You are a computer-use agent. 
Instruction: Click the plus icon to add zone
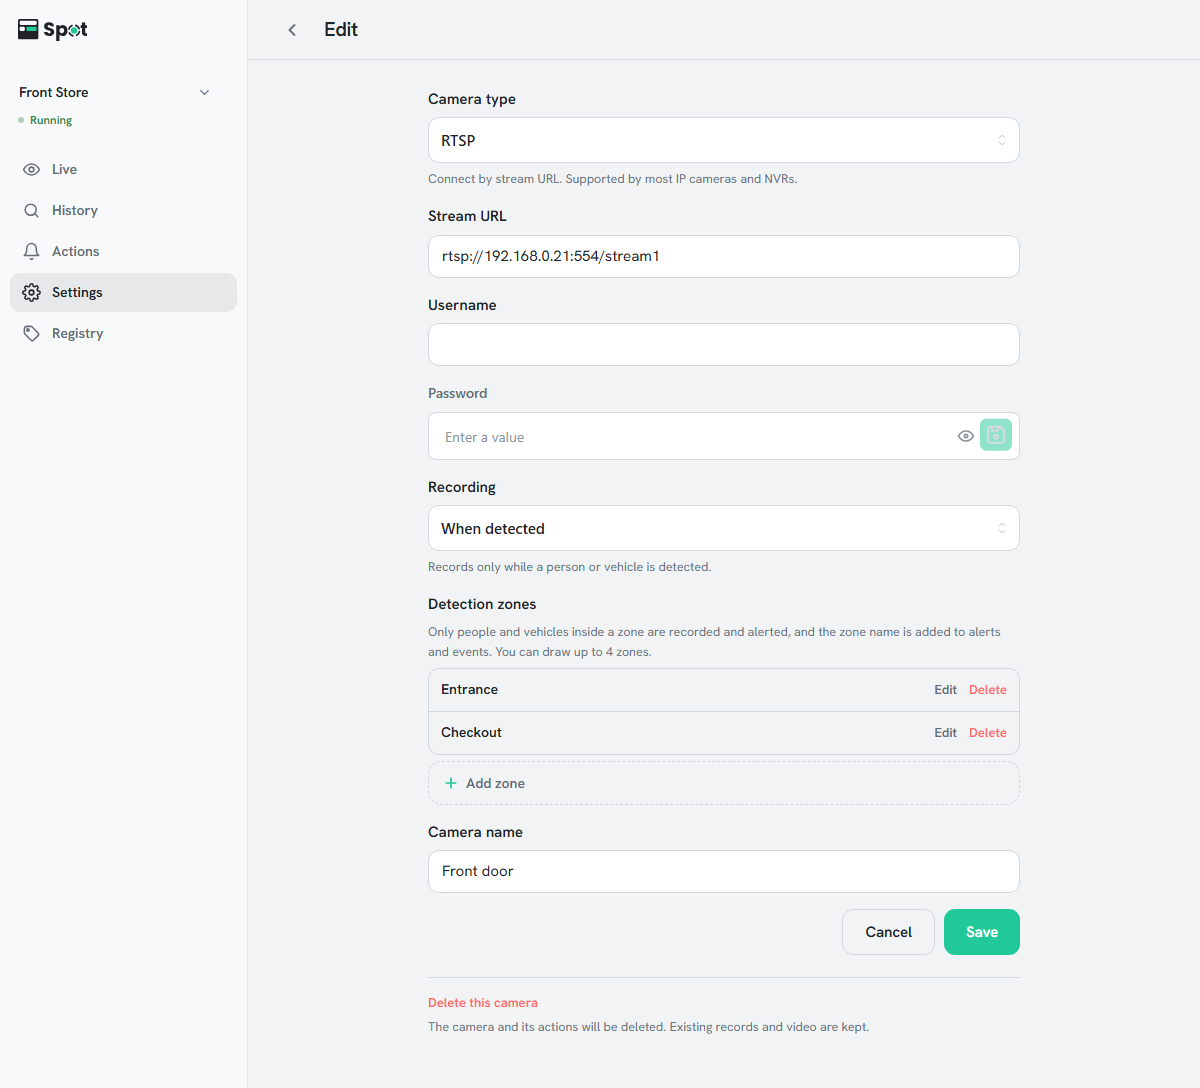[x=451, y=784]
